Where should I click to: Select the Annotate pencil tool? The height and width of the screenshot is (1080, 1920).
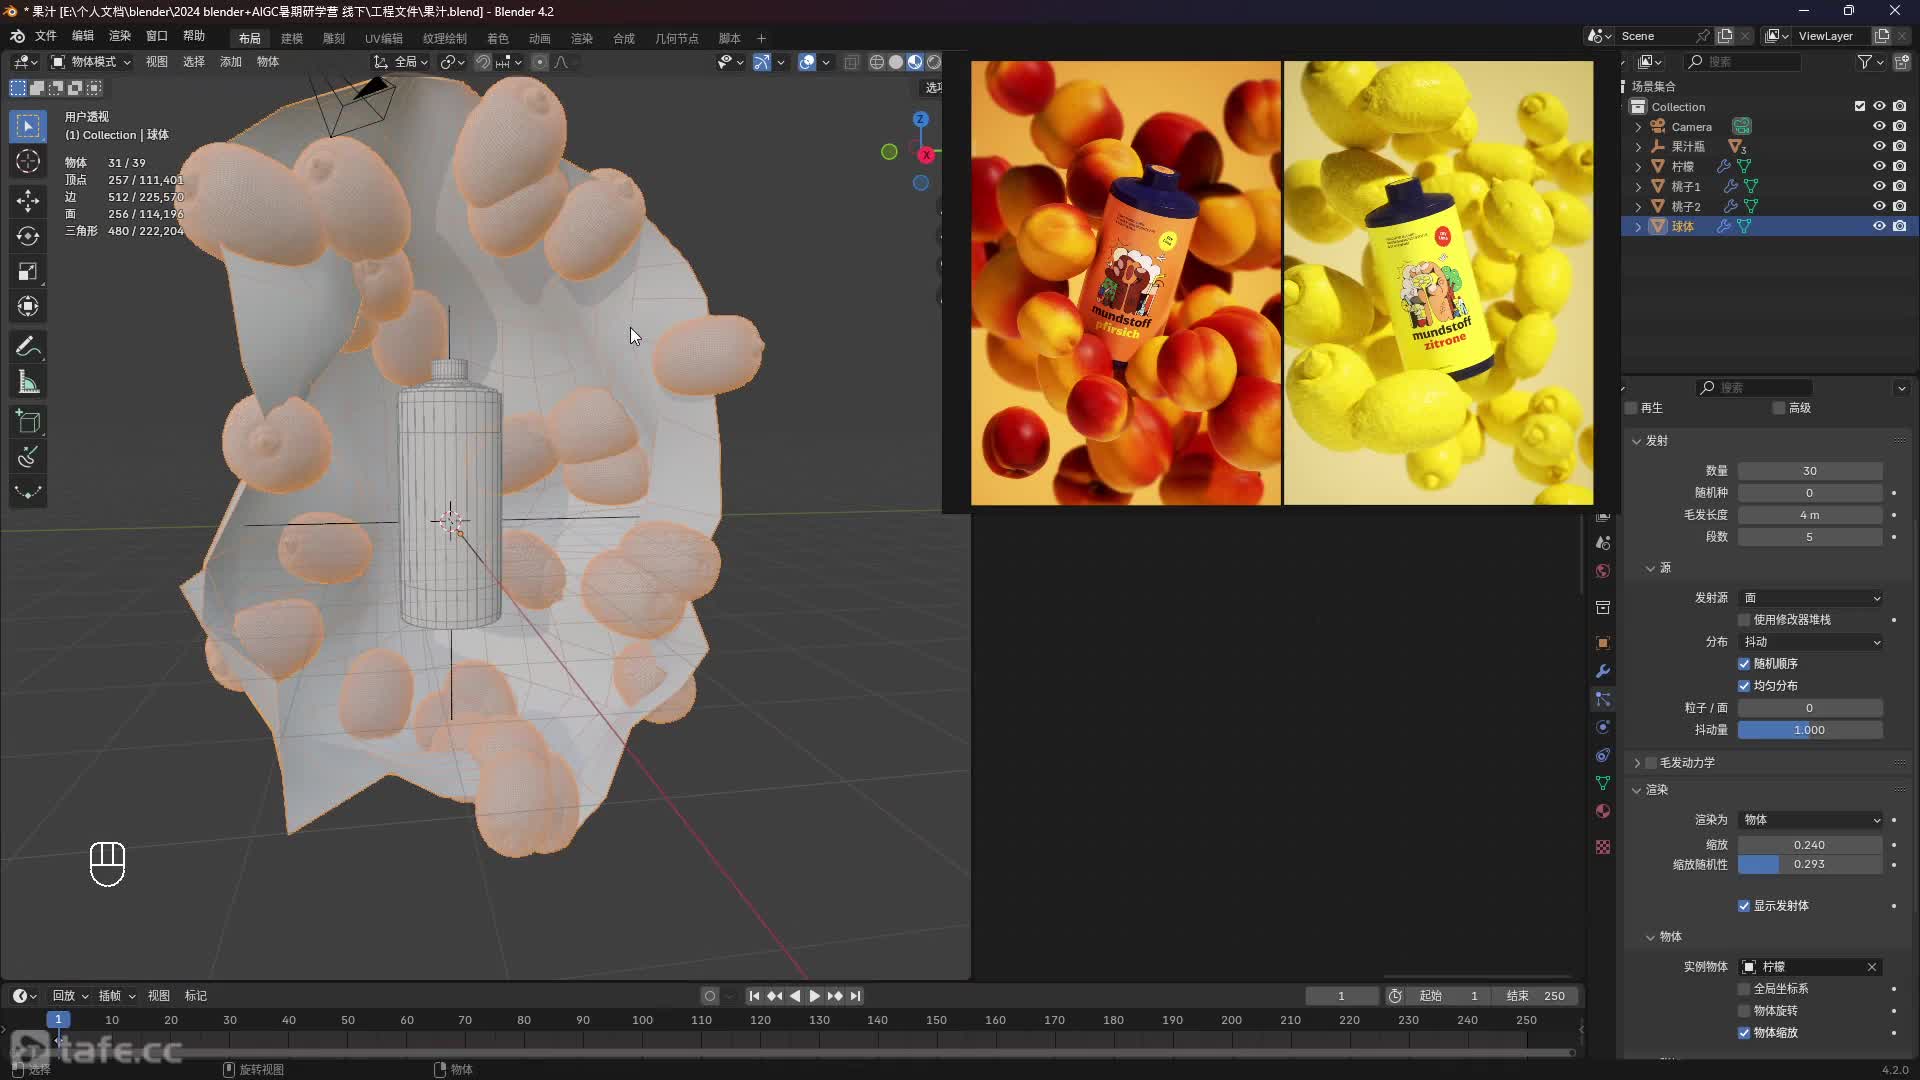[x=28, y=347]
